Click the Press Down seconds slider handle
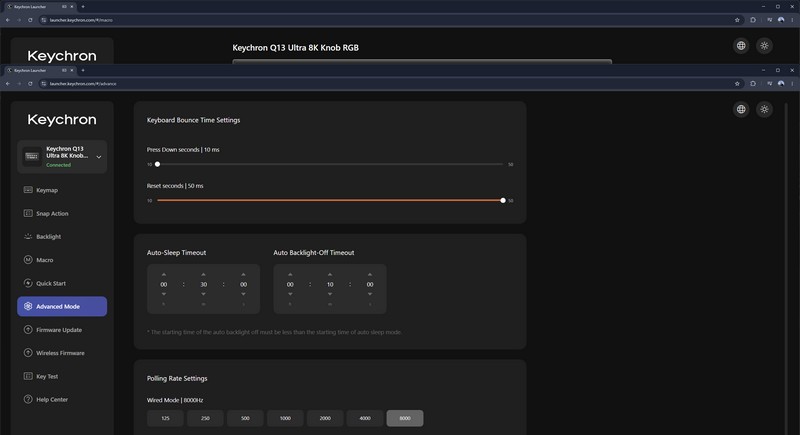Viewport: 800px width, 435px height. click(157, 164)
